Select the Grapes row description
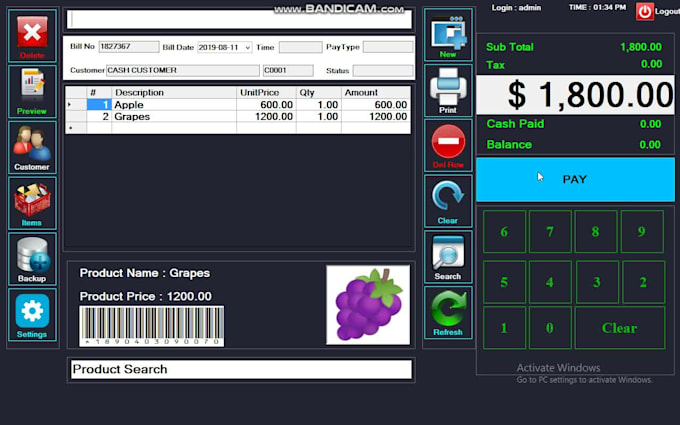 [174, 117]
